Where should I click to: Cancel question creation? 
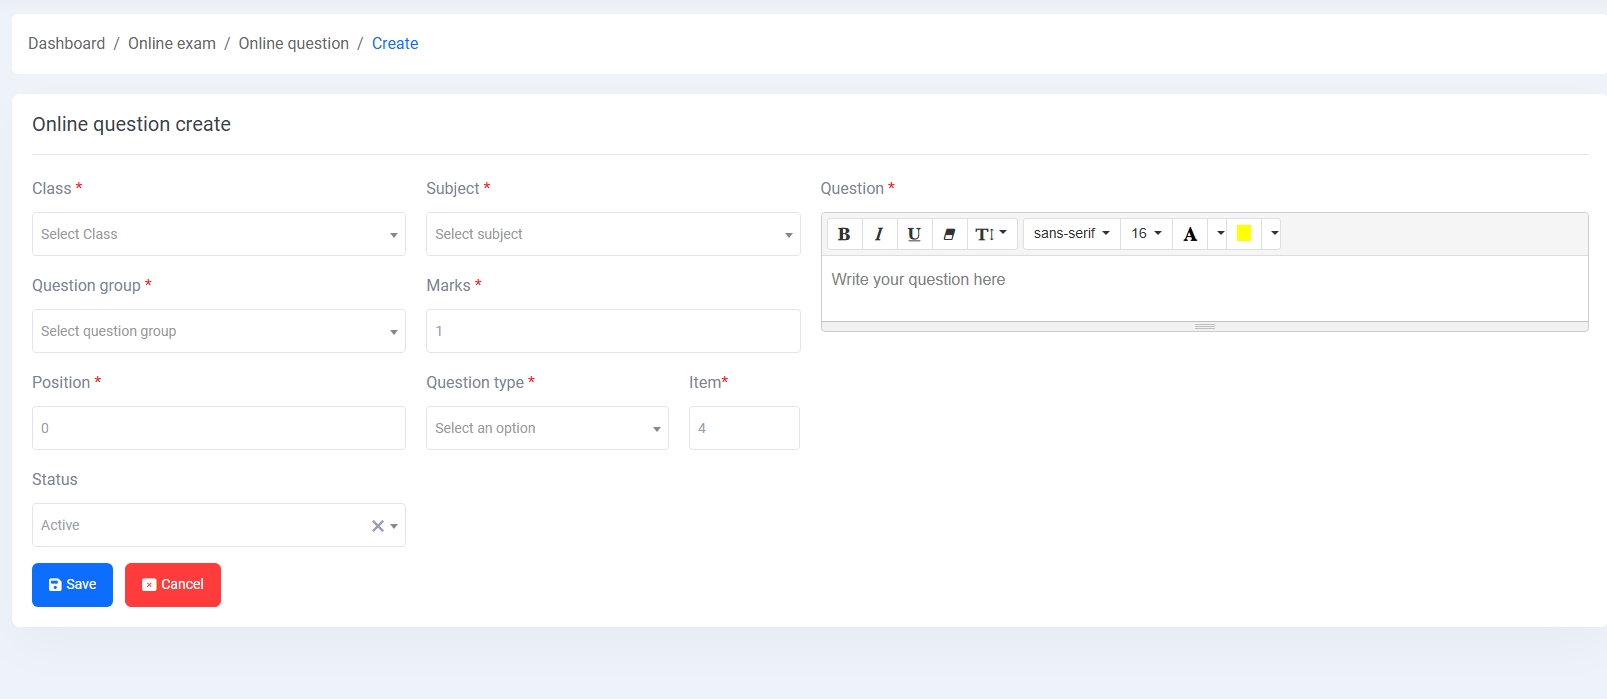[173, 585]
